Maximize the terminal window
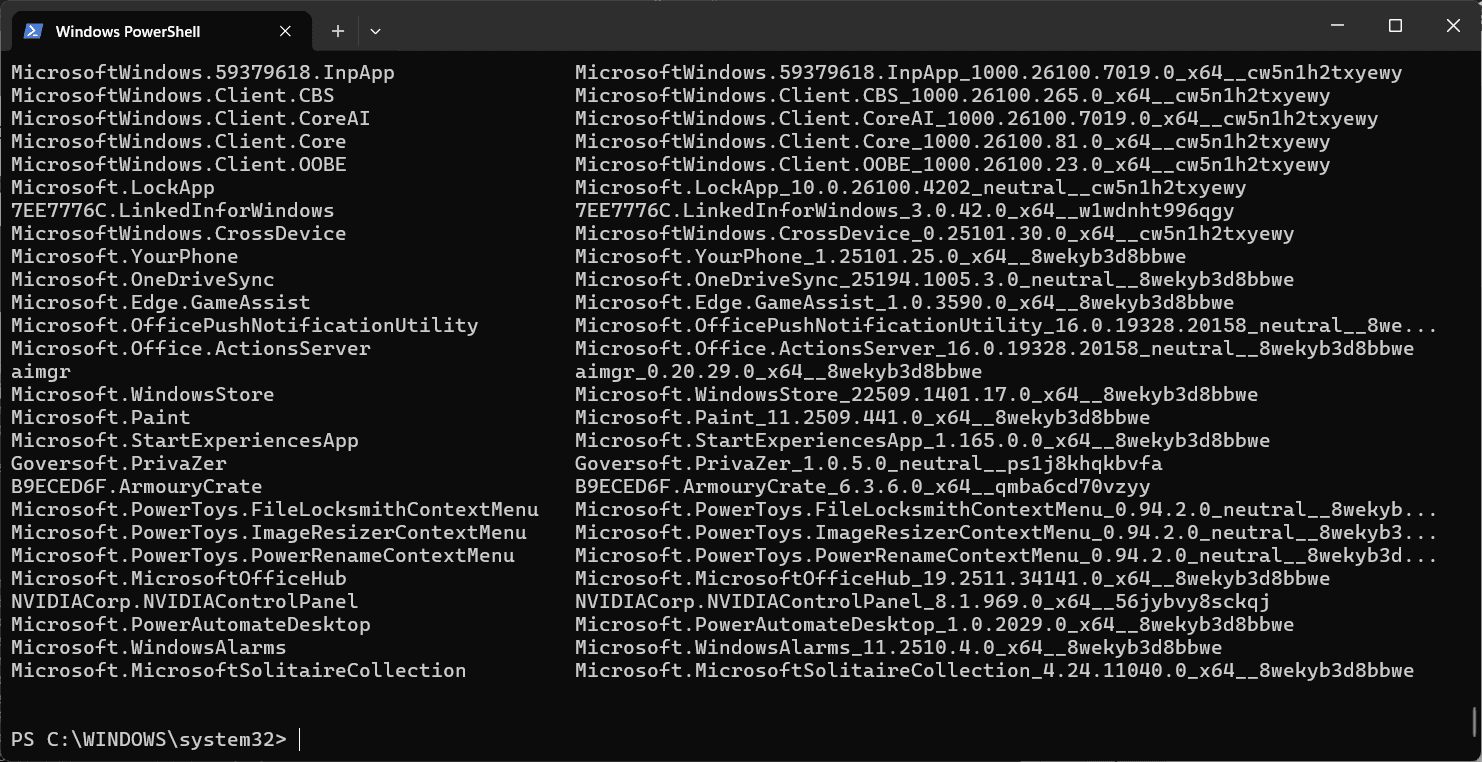 point(1394,25)
